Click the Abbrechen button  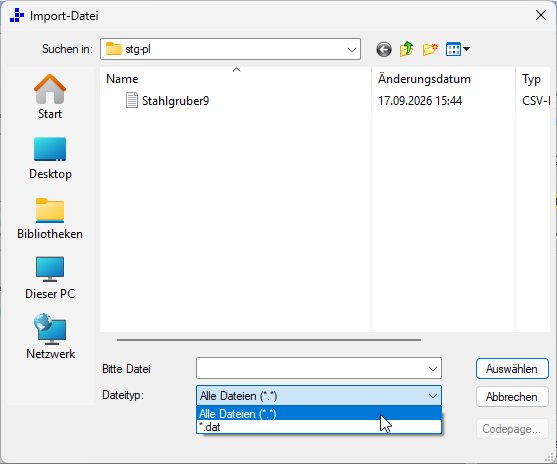[512, 396]
